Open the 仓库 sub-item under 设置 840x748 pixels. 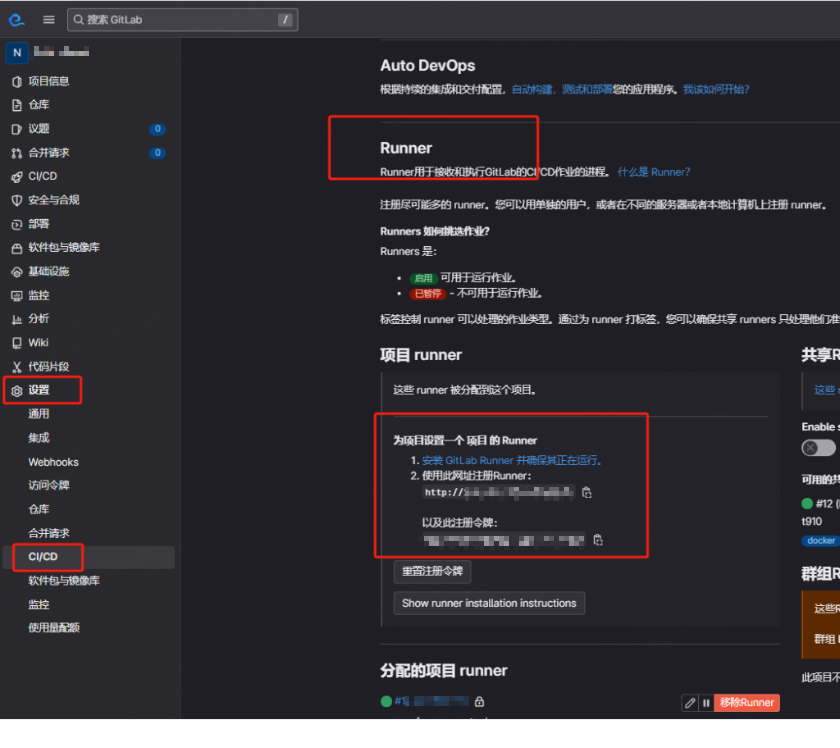coord(39,510)
